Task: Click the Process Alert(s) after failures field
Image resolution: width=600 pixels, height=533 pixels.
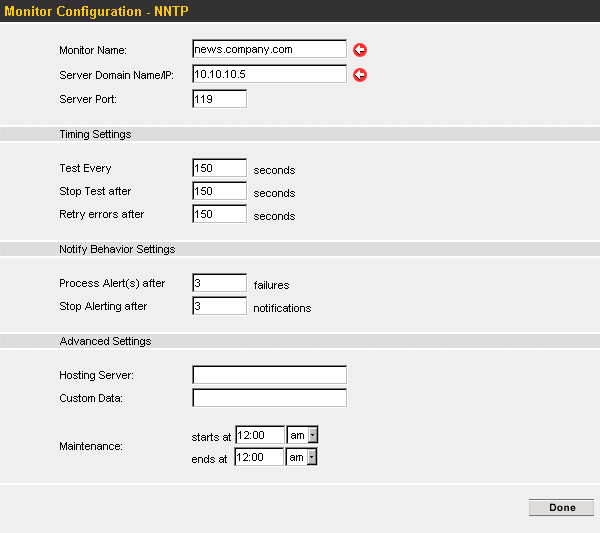Action: [219, 283]
